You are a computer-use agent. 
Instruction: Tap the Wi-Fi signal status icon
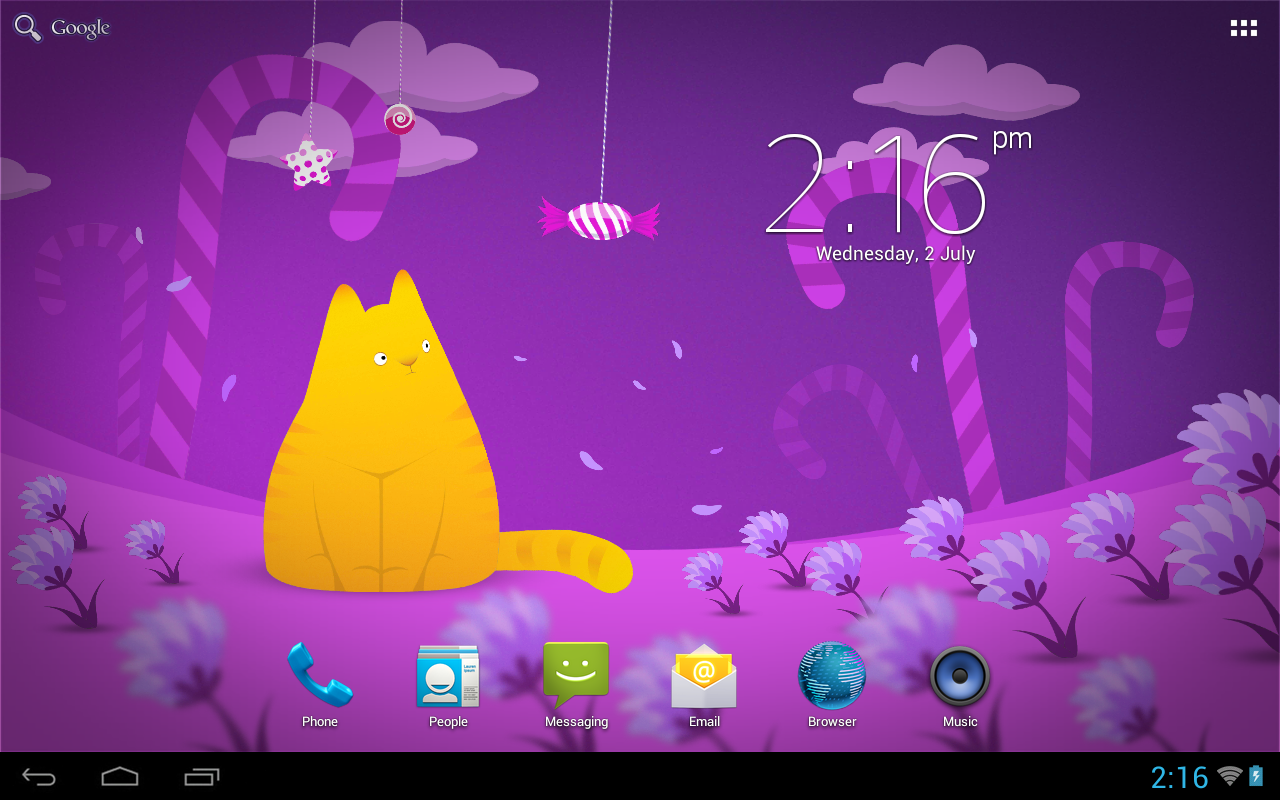(1230, 776)
